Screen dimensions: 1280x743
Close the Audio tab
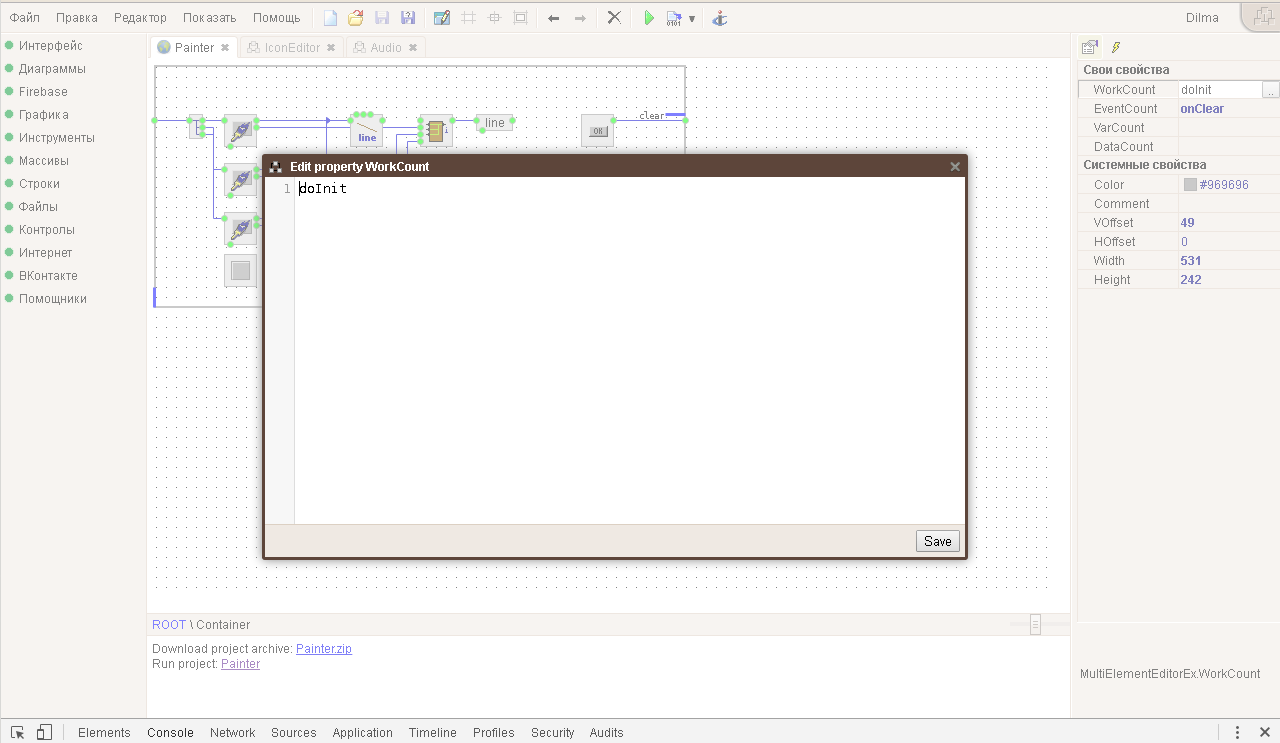[x=413, y=48]
